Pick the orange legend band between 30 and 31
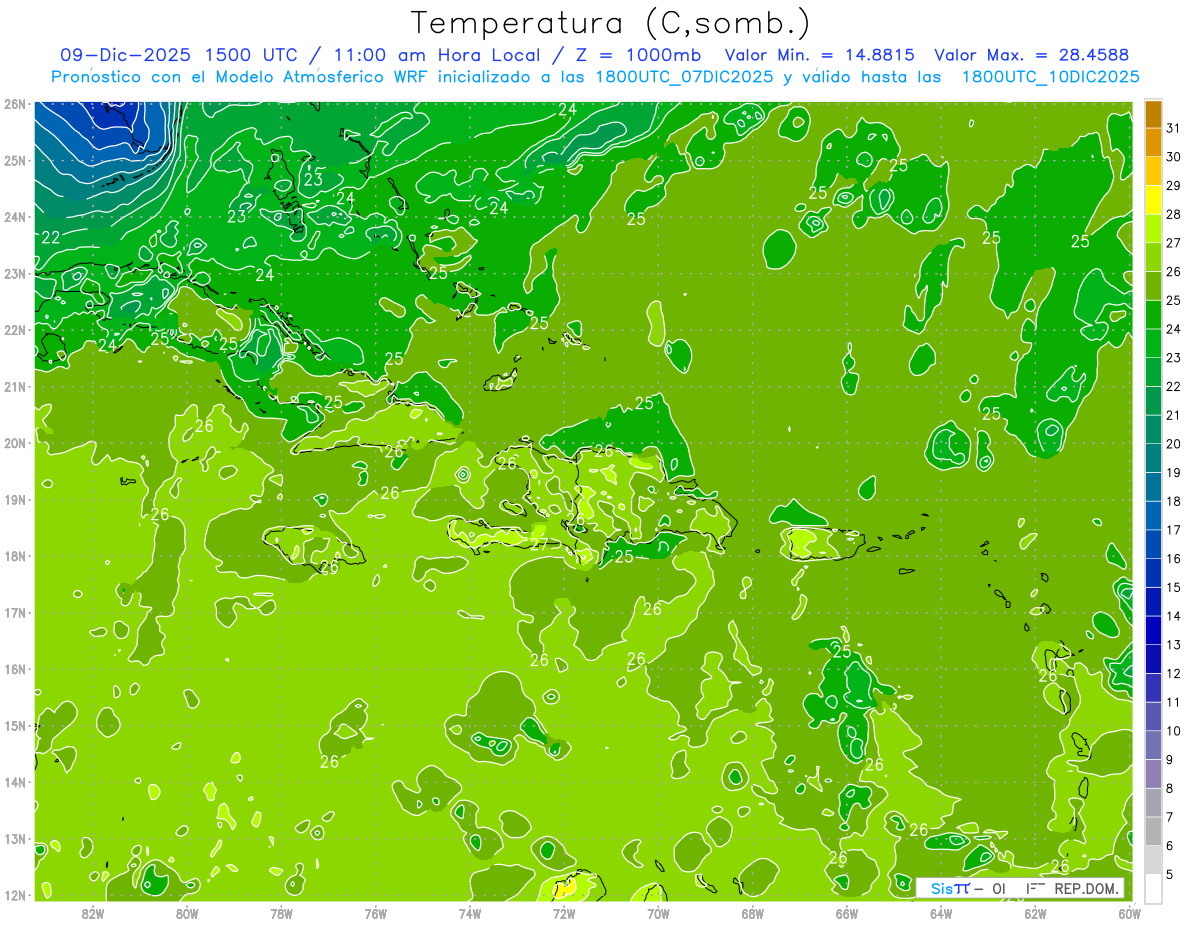This screenshot has width=1200, height=927. click(x=1153, y=143)
